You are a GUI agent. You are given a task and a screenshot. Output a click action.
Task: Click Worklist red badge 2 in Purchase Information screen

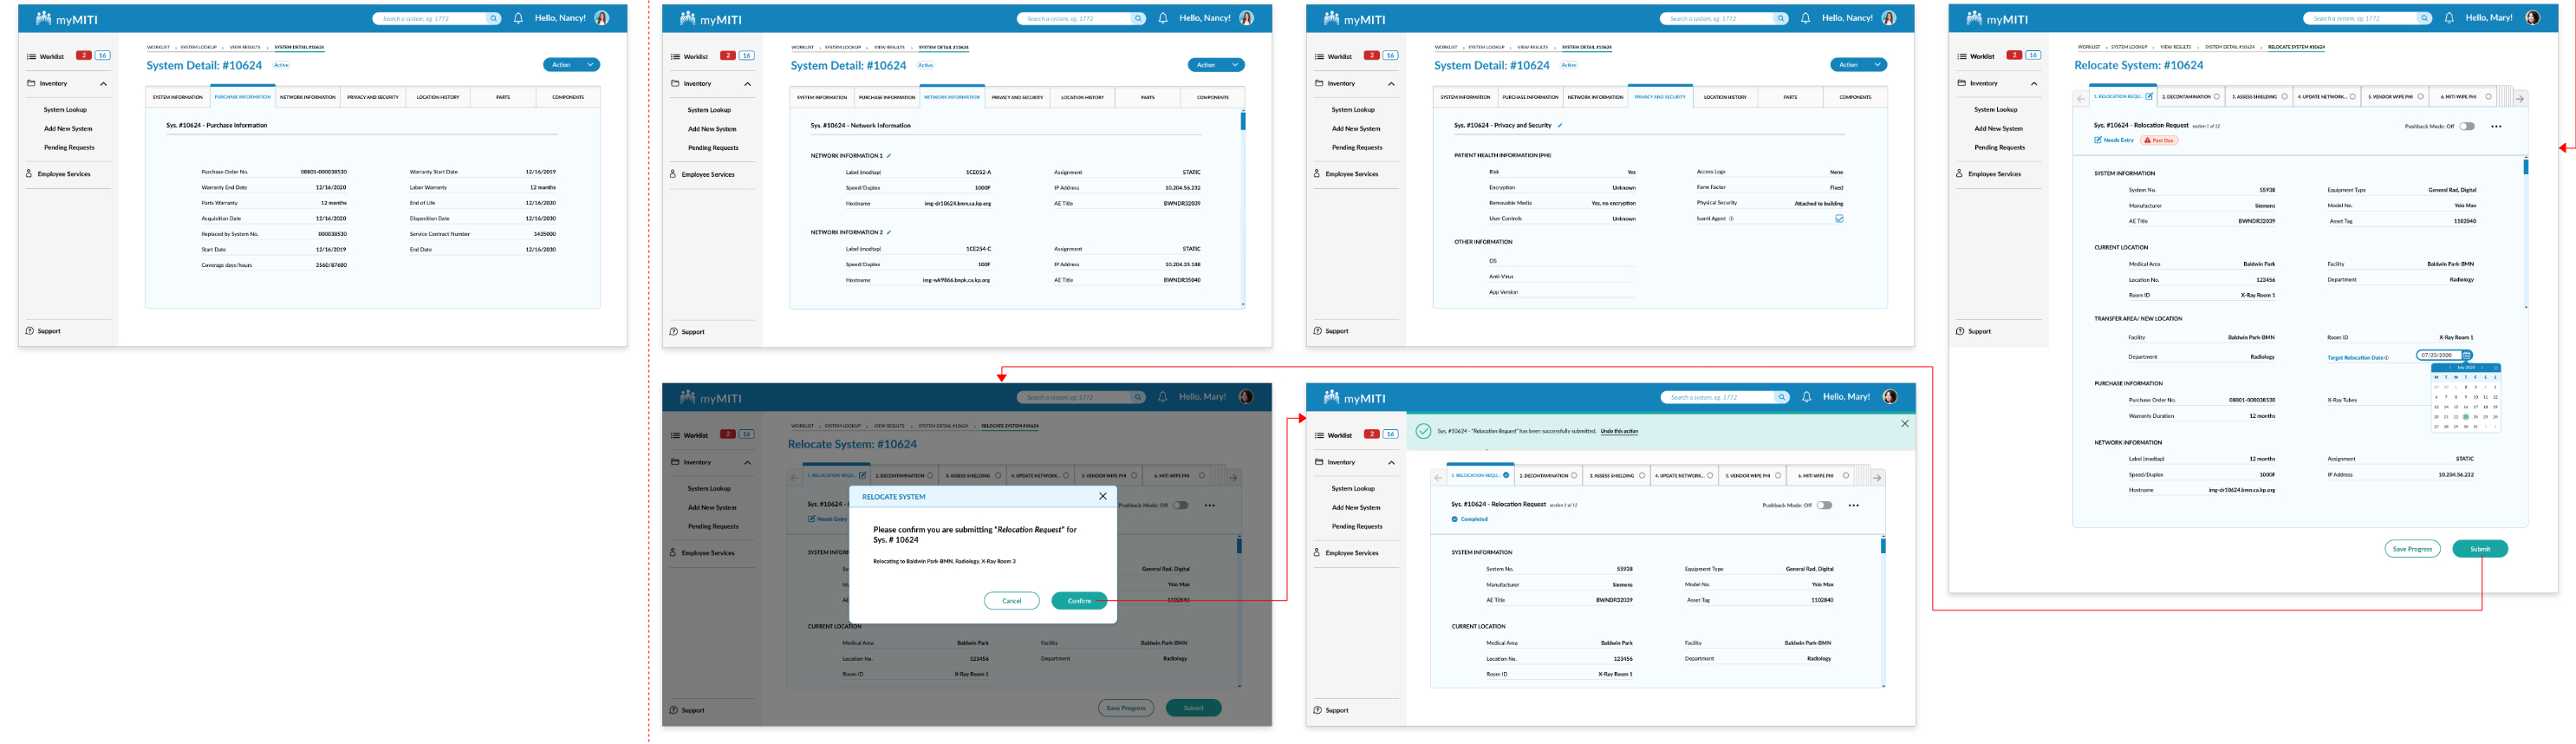tap(84, 56)
